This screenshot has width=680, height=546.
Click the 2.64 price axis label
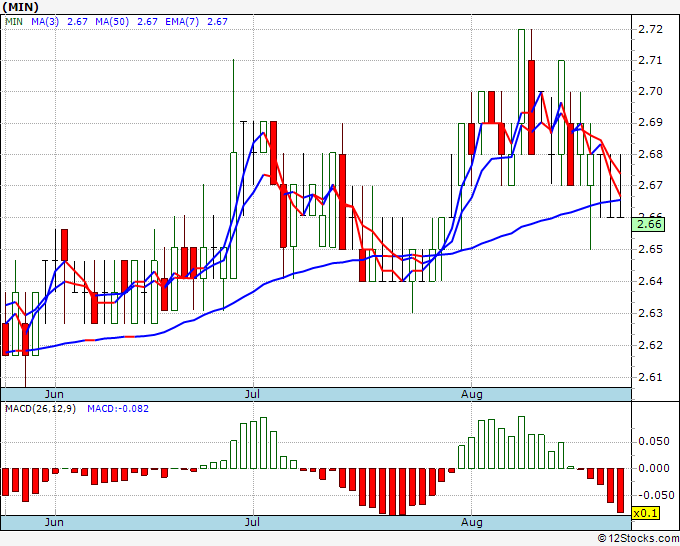click(651, 281)
